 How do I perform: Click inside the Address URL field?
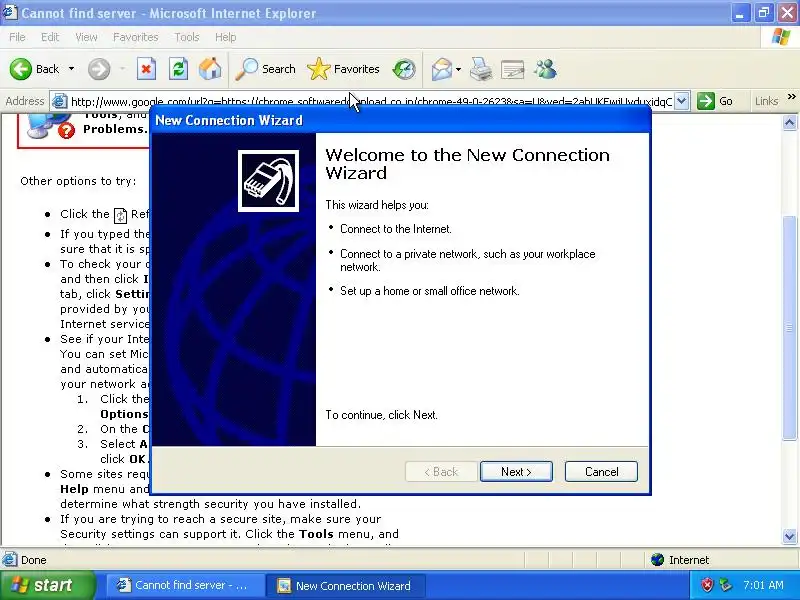[371, 102]
